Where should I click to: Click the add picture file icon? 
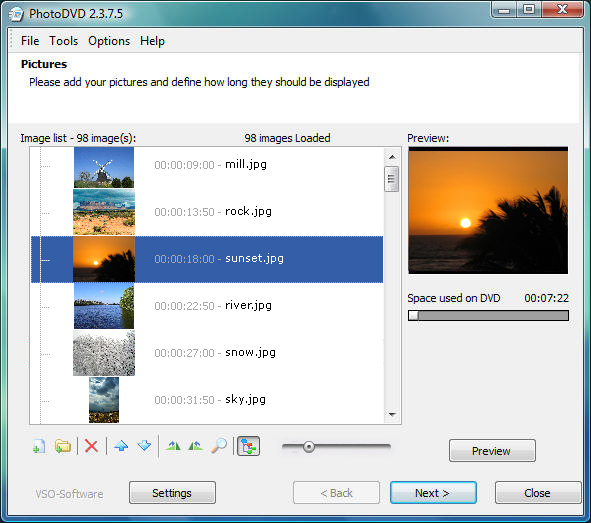pos(39,447)
